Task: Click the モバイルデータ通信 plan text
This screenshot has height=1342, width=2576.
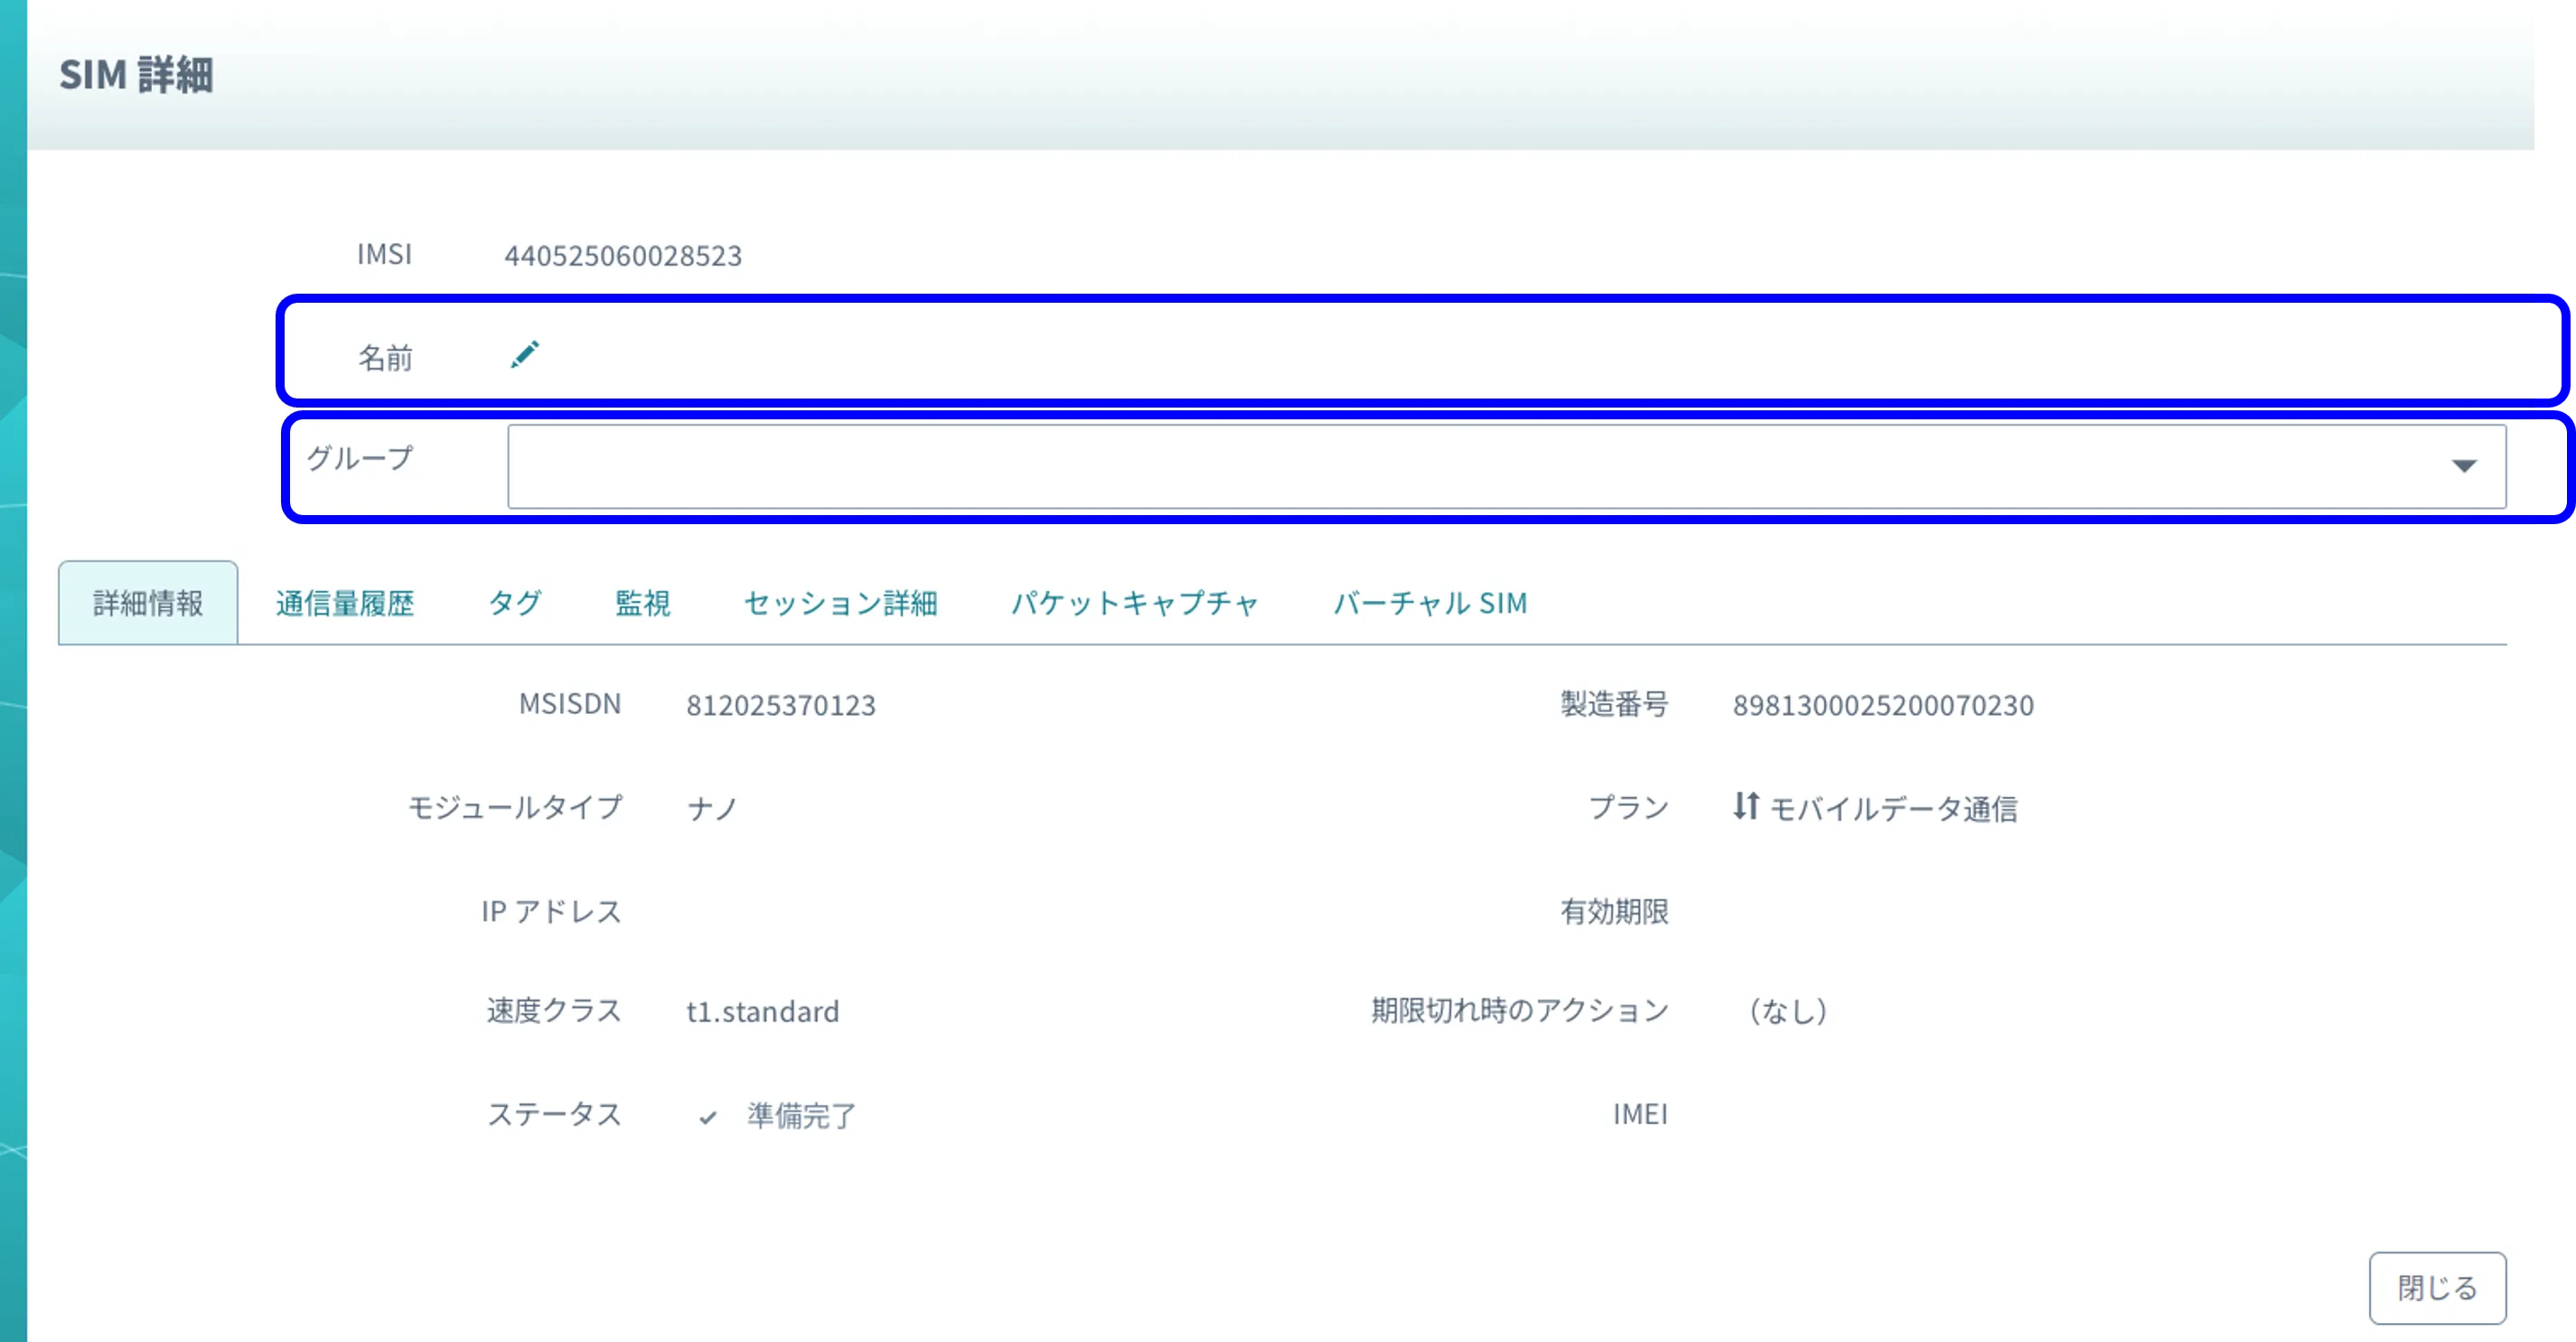Action: [x=1893, y=809]
